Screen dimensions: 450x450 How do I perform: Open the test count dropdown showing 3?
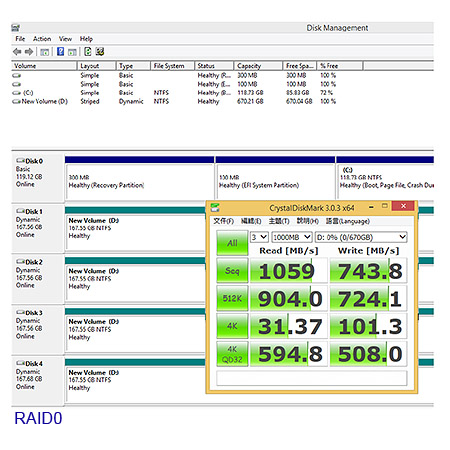click(259, 237)
